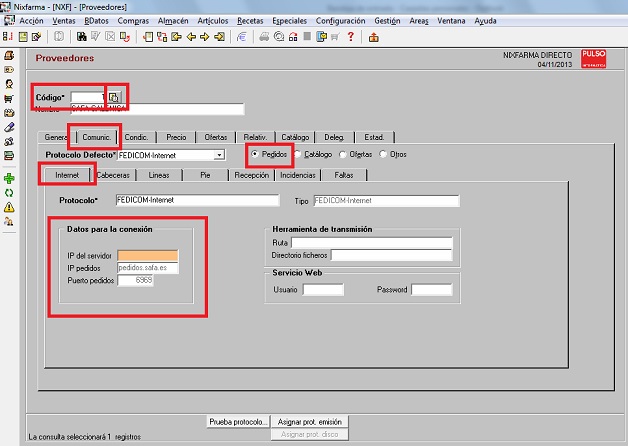Click the red question mark help icon
Screen dimensions: 628x446
pos(351,37)
